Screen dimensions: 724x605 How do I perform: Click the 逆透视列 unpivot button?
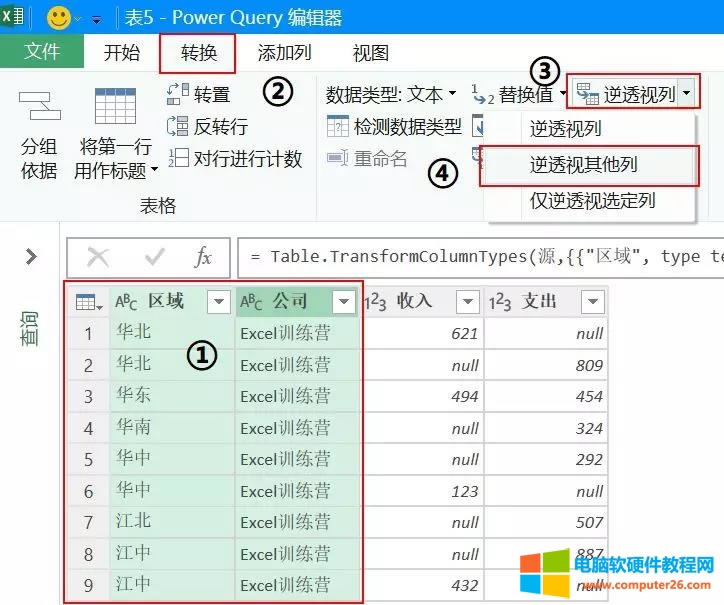(626, 95)
